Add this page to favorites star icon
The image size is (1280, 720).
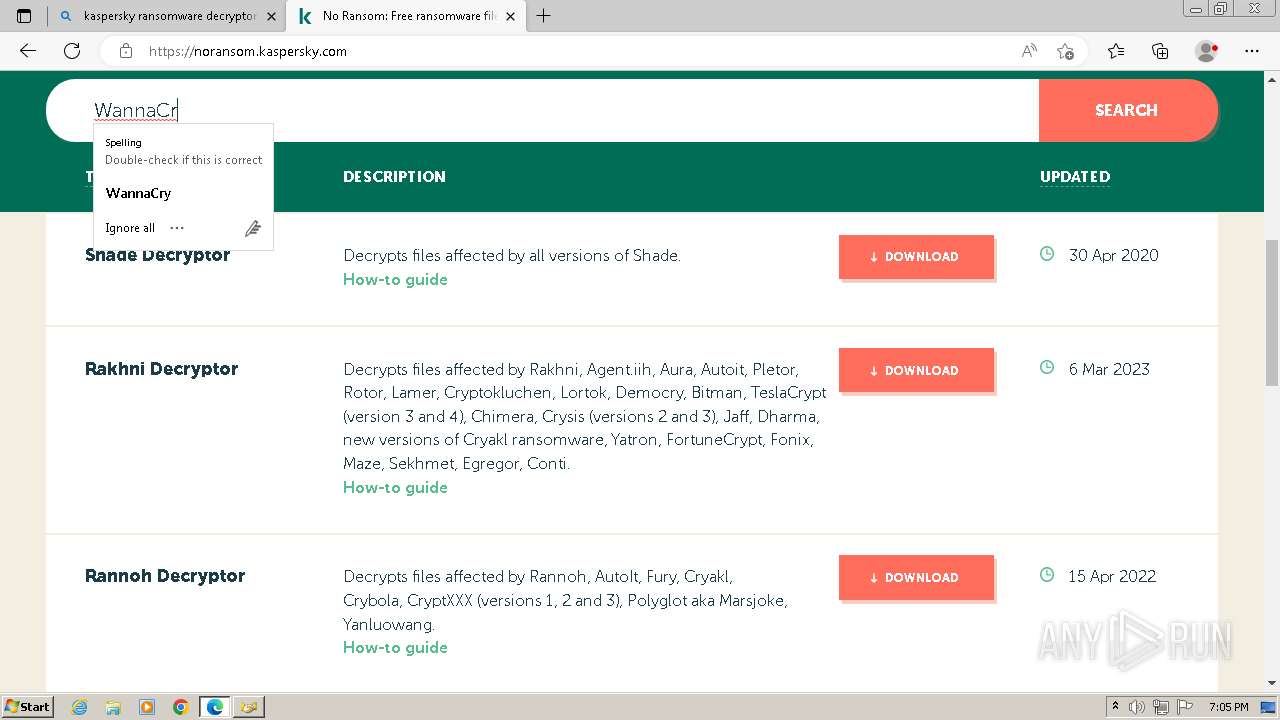[1065, 51]
